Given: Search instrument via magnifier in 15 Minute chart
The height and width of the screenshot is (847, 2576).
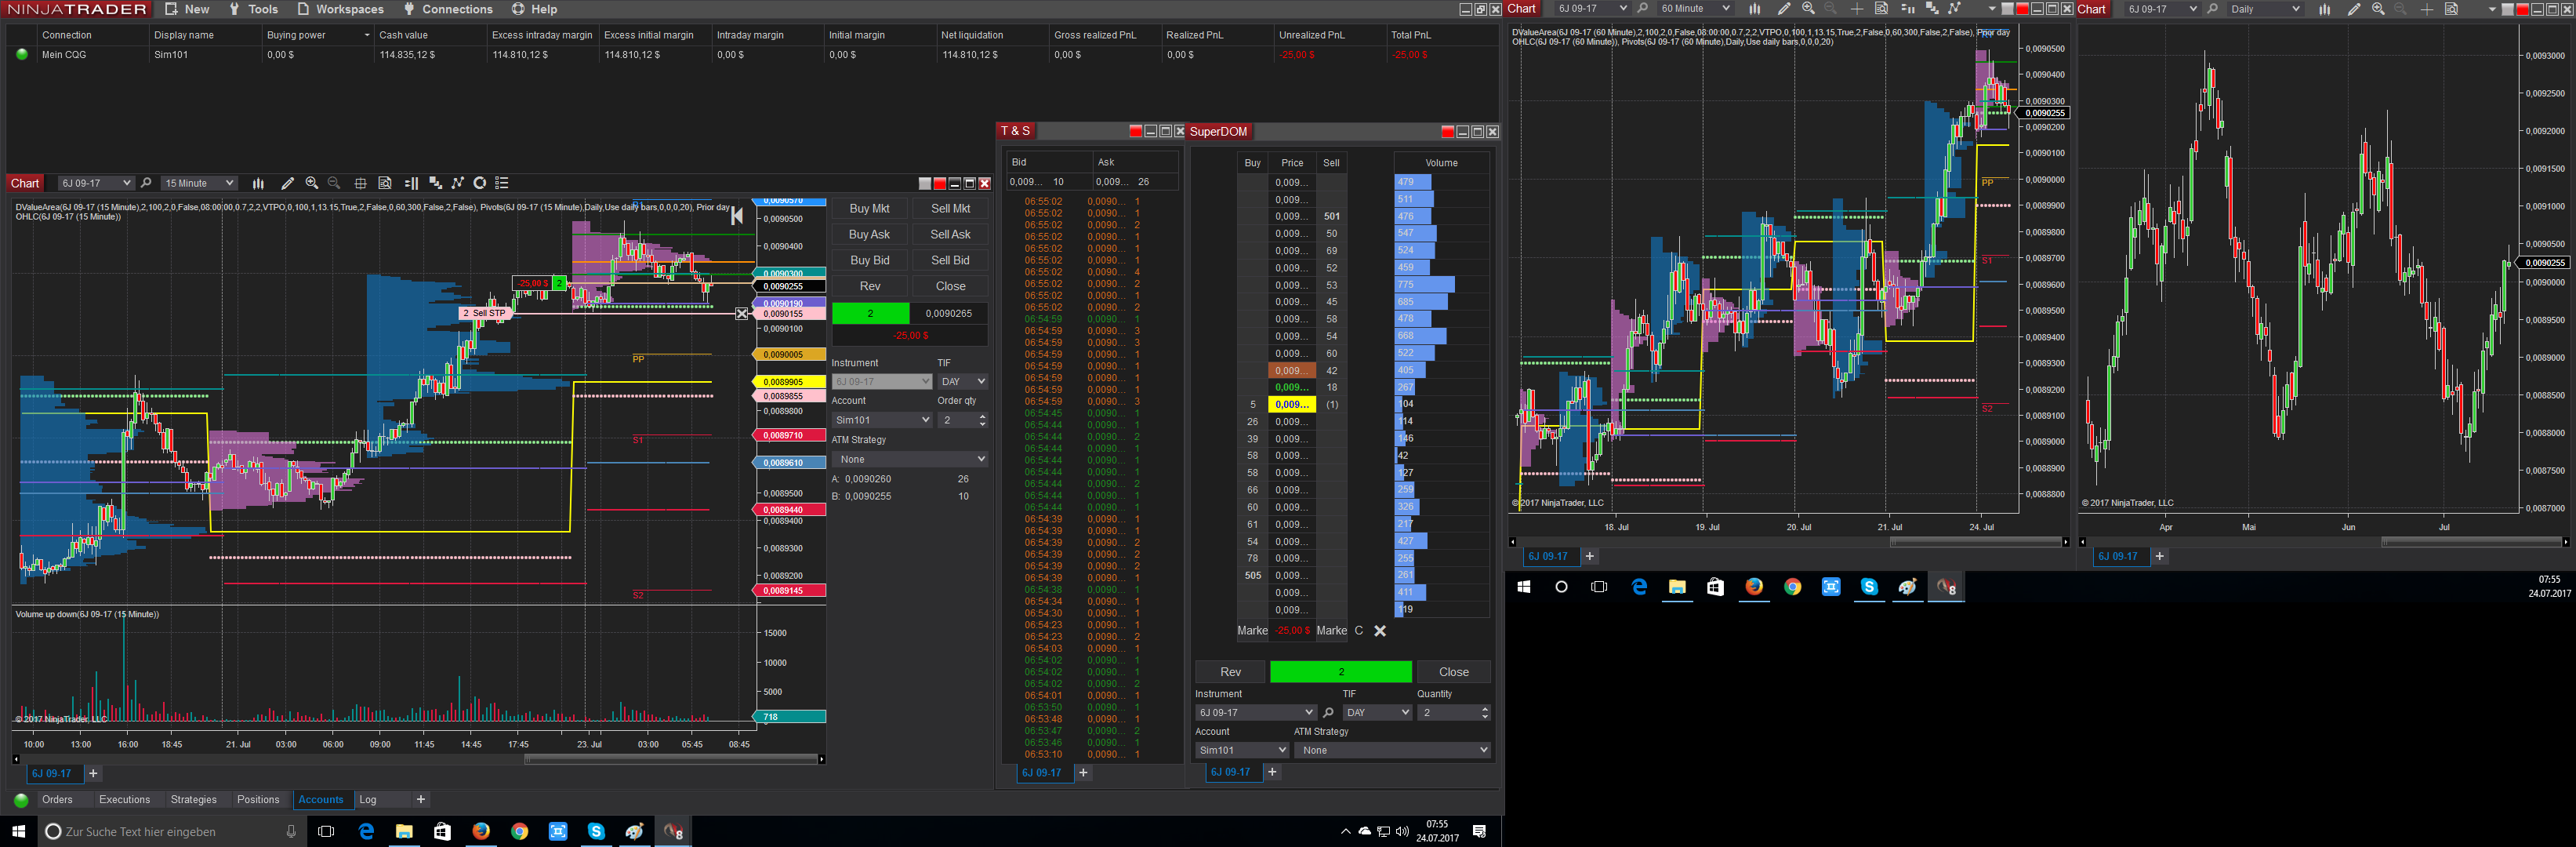Looking at the screenshot, I should coord(146,183).
